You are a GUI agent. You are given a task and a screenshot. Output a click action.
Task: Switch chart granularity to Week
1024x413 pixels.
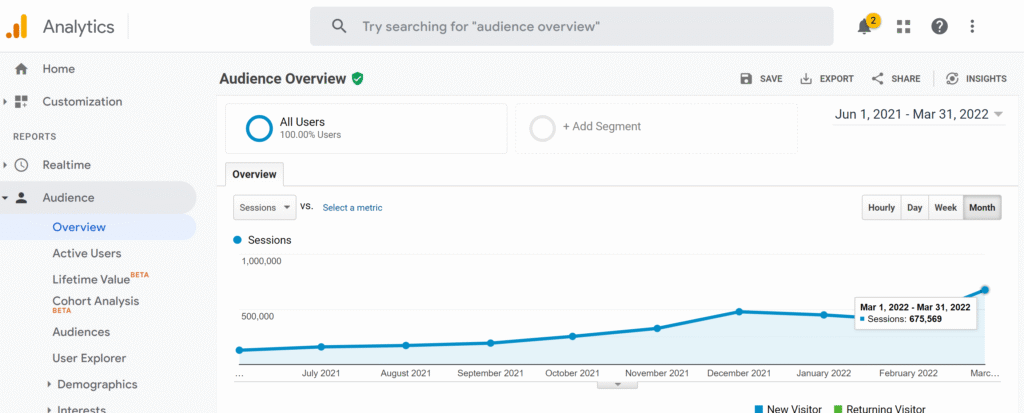[945, 208]
